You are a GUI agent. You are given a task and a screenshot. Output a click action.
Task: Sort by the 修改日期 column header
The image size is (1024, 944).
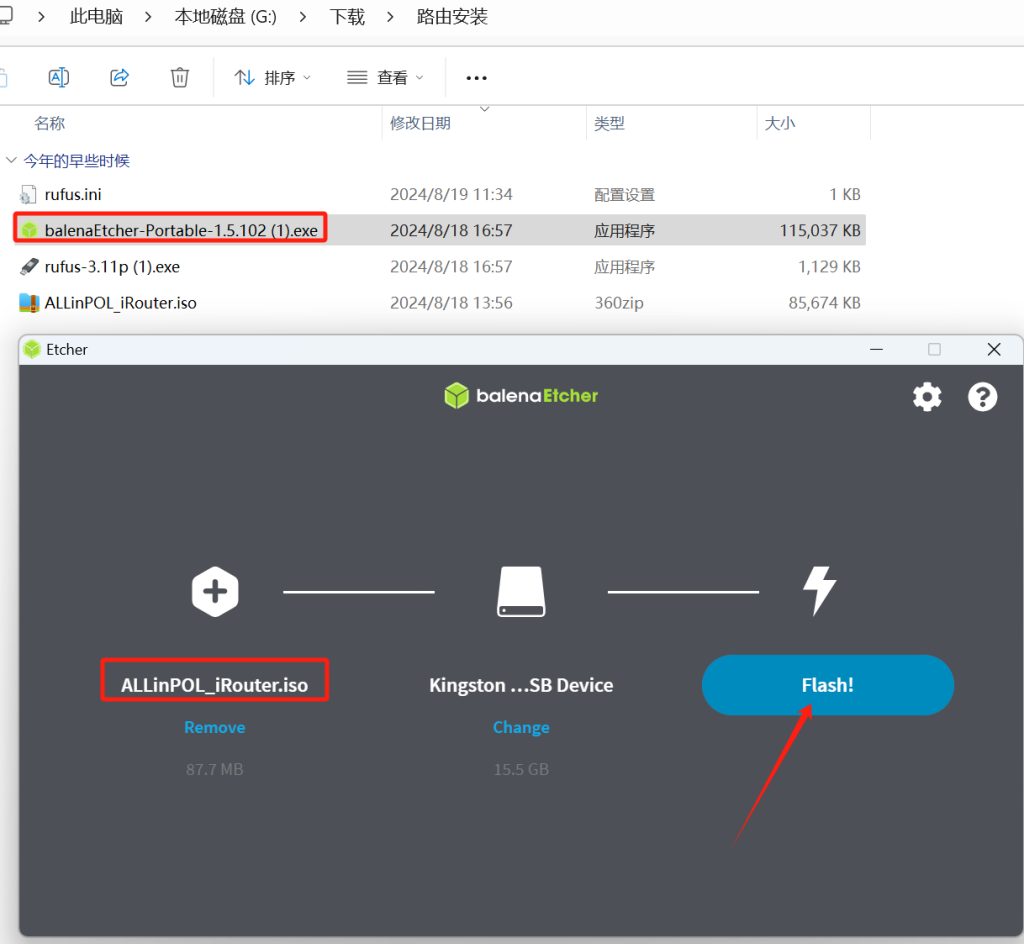[420, 123]
